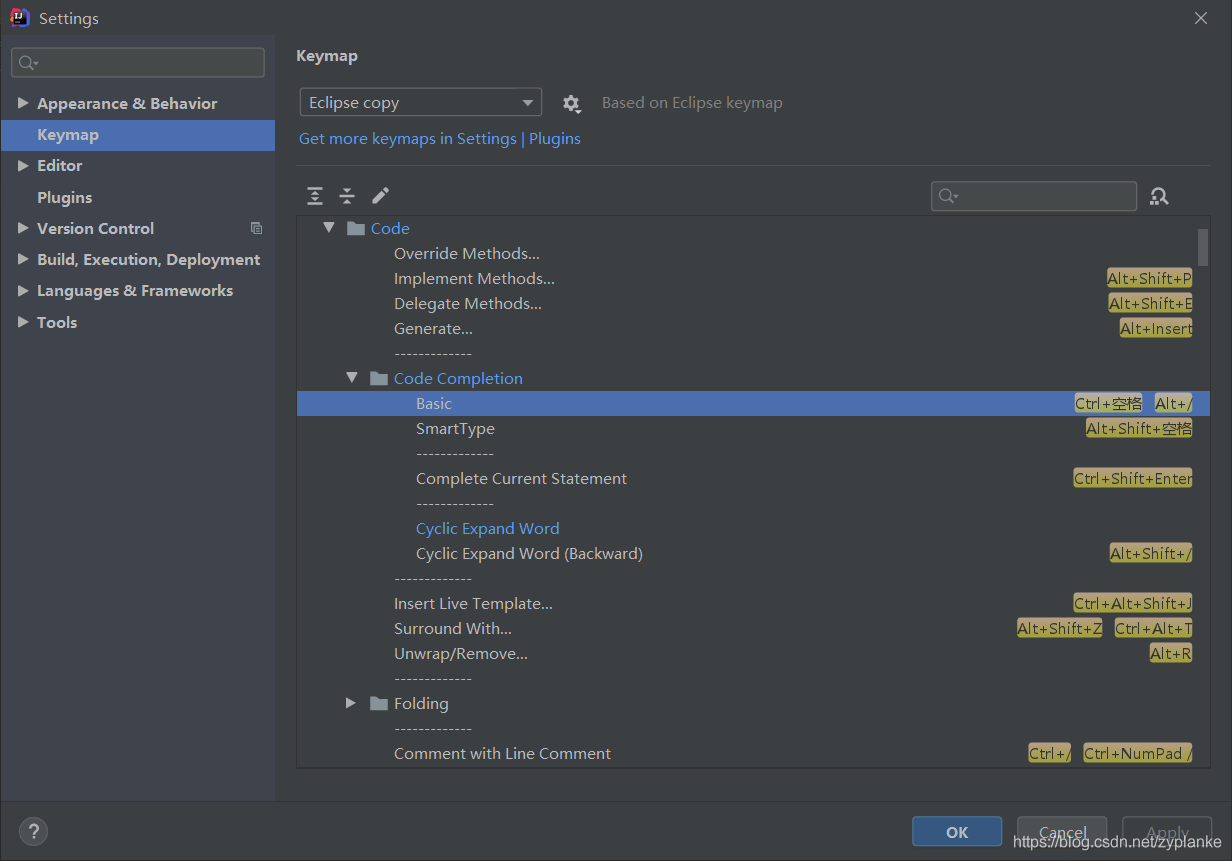Apply changes with the OK button

point(956,831)
